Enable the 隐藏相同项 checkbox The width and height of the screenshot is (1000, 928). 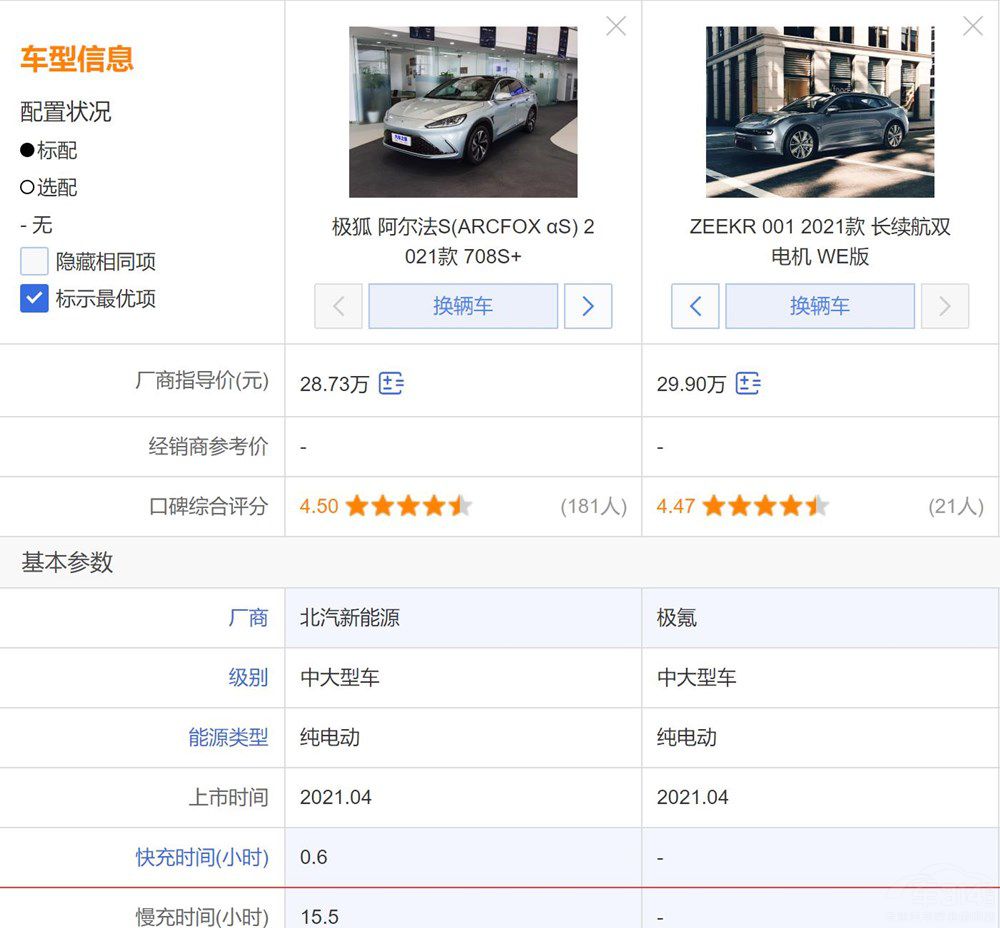[x=35, y=262]
